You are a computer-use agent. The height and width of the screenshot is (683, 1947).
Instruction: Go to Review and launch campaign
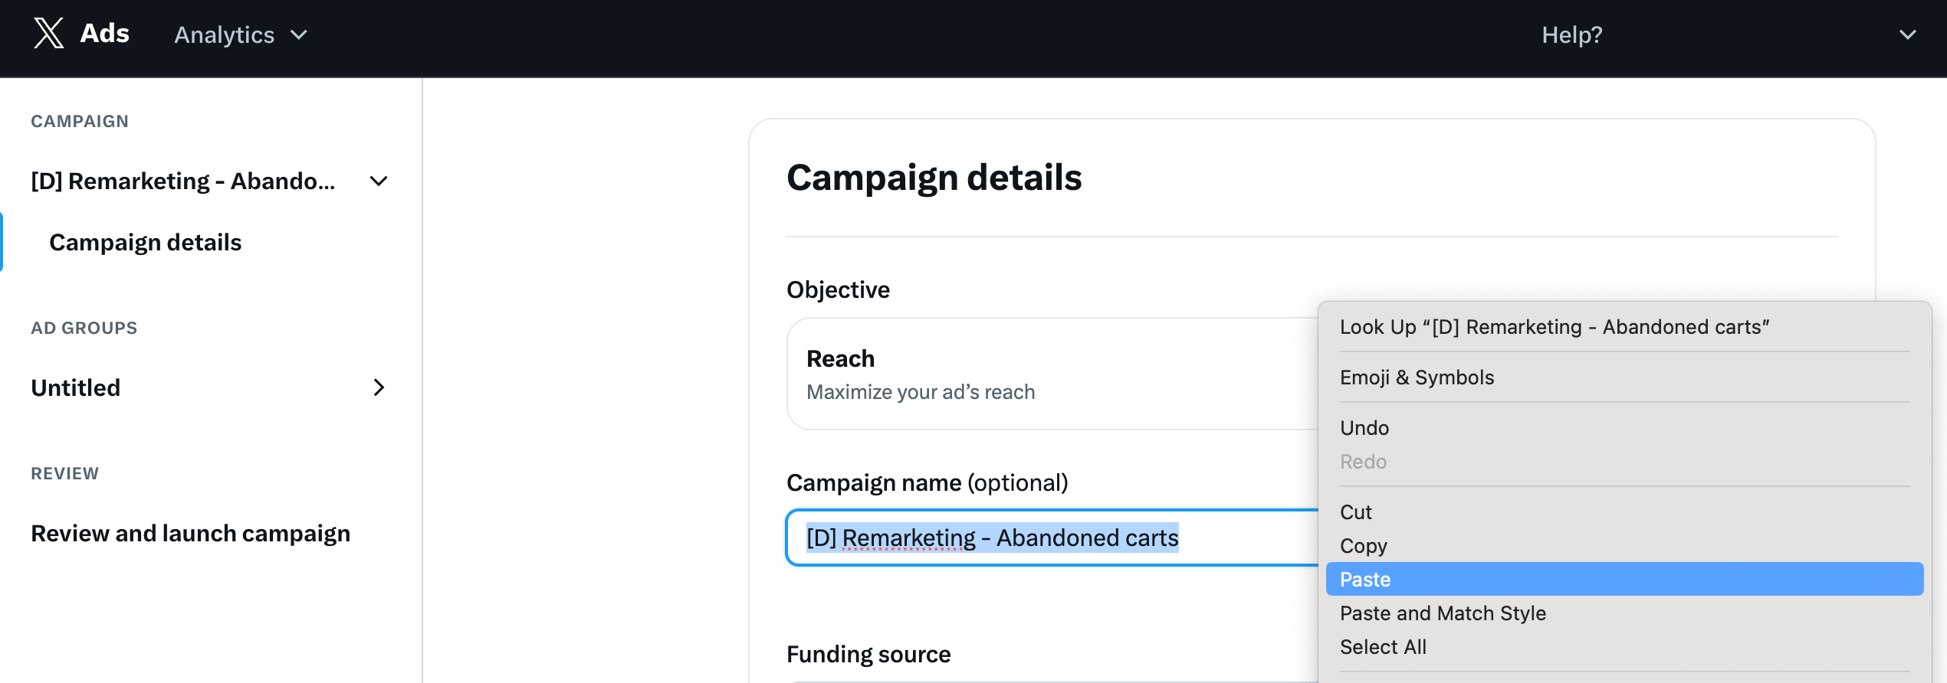click(190, 533)
